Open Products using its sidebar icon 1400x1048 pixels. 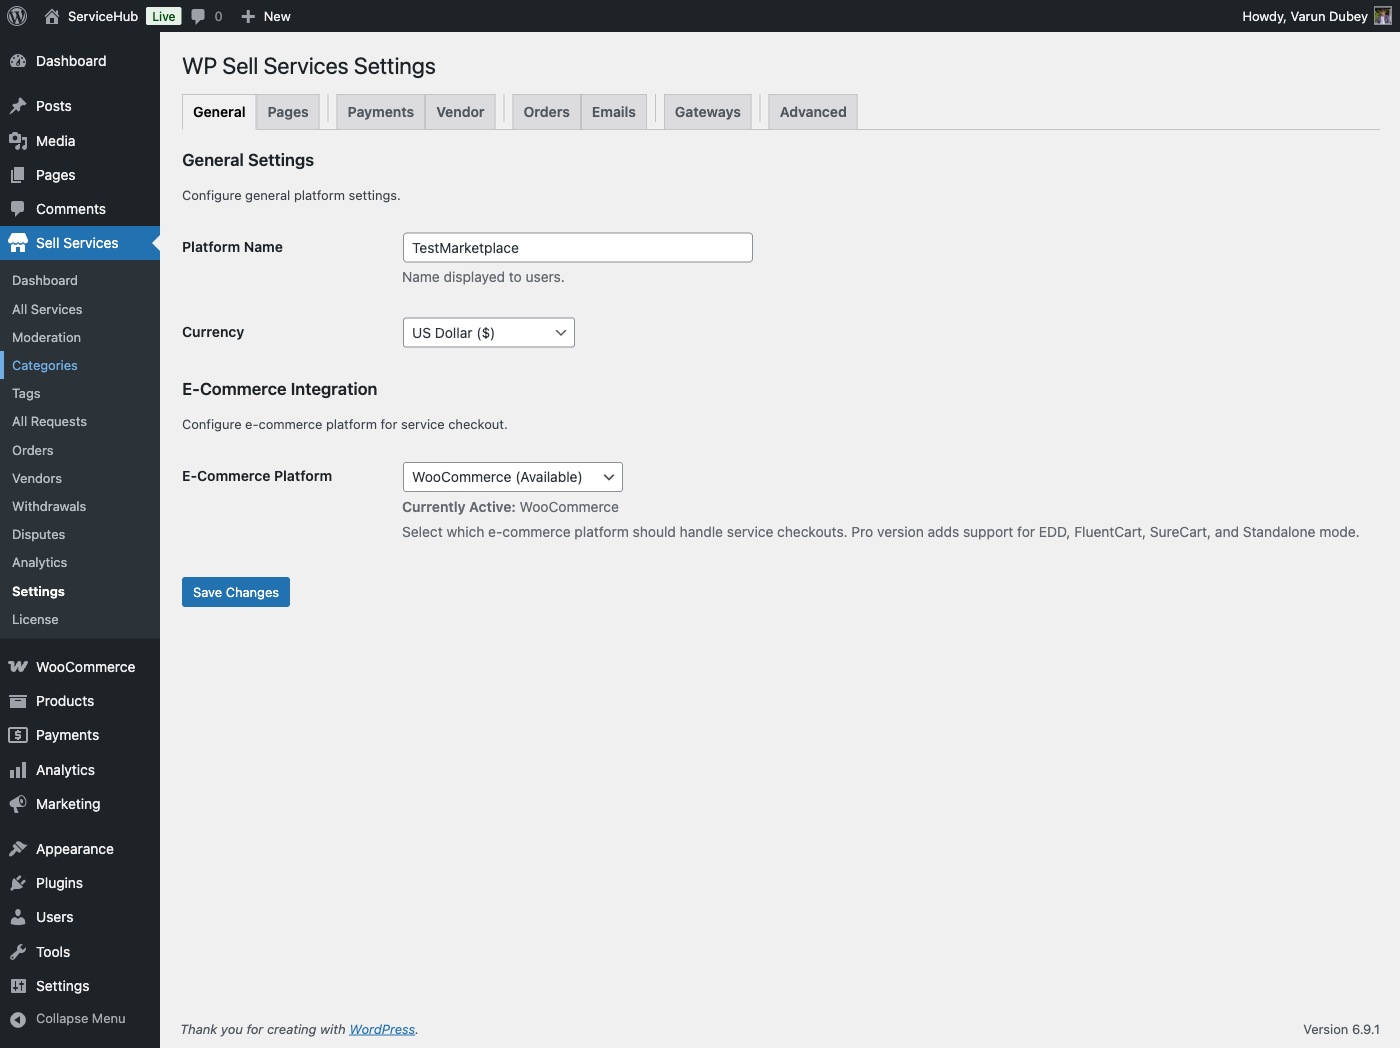18,701
